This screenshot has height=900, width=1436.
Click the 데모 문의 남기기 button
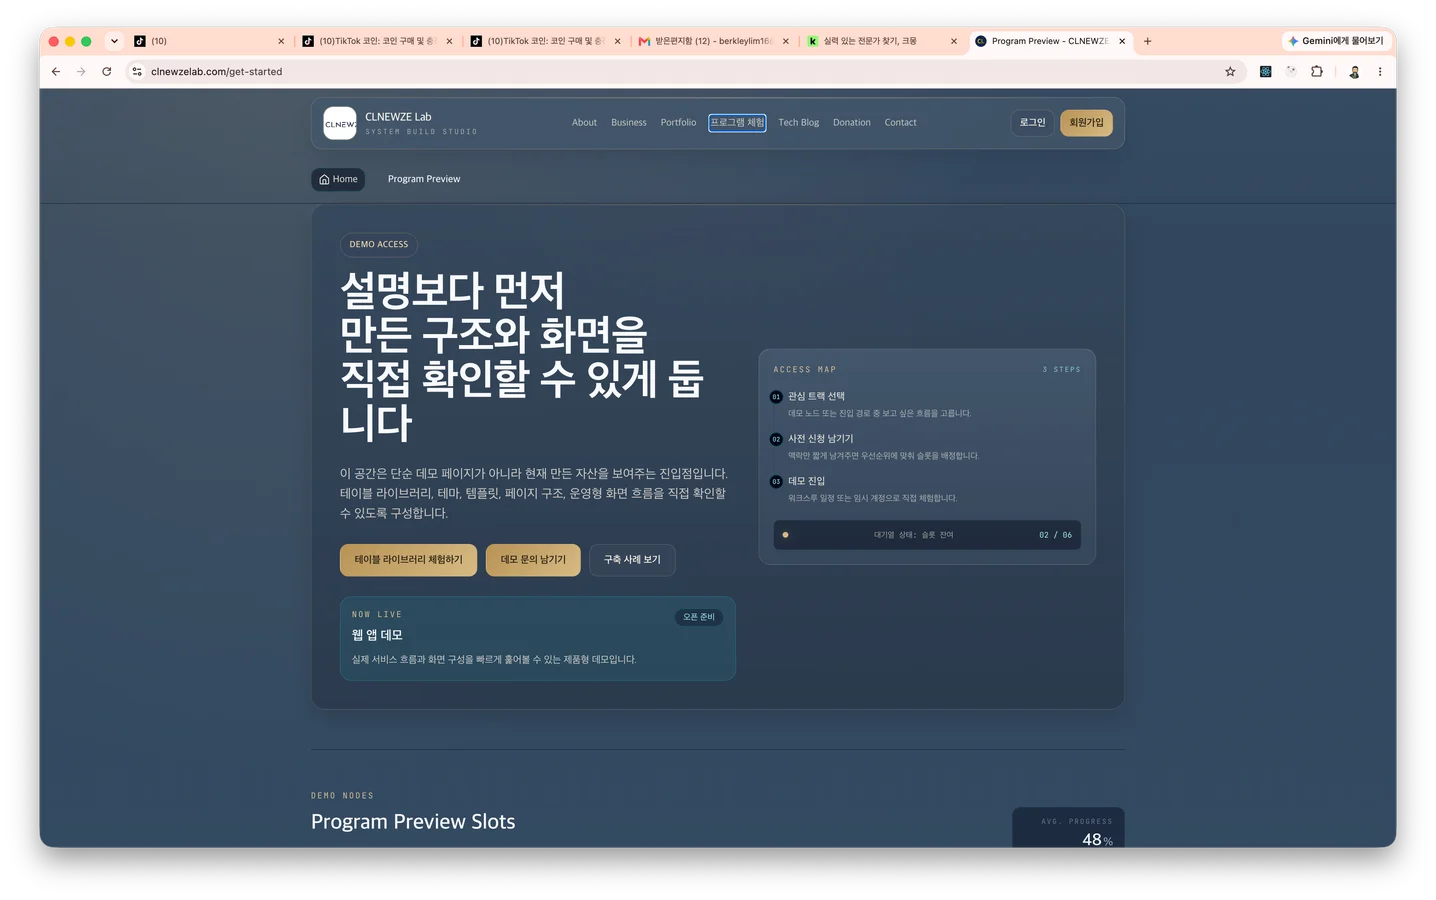coord(533,560)
